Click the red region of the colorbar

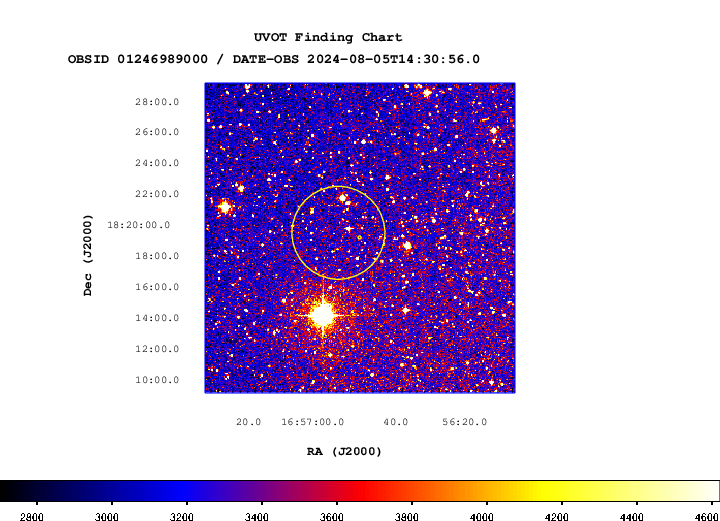363,491
